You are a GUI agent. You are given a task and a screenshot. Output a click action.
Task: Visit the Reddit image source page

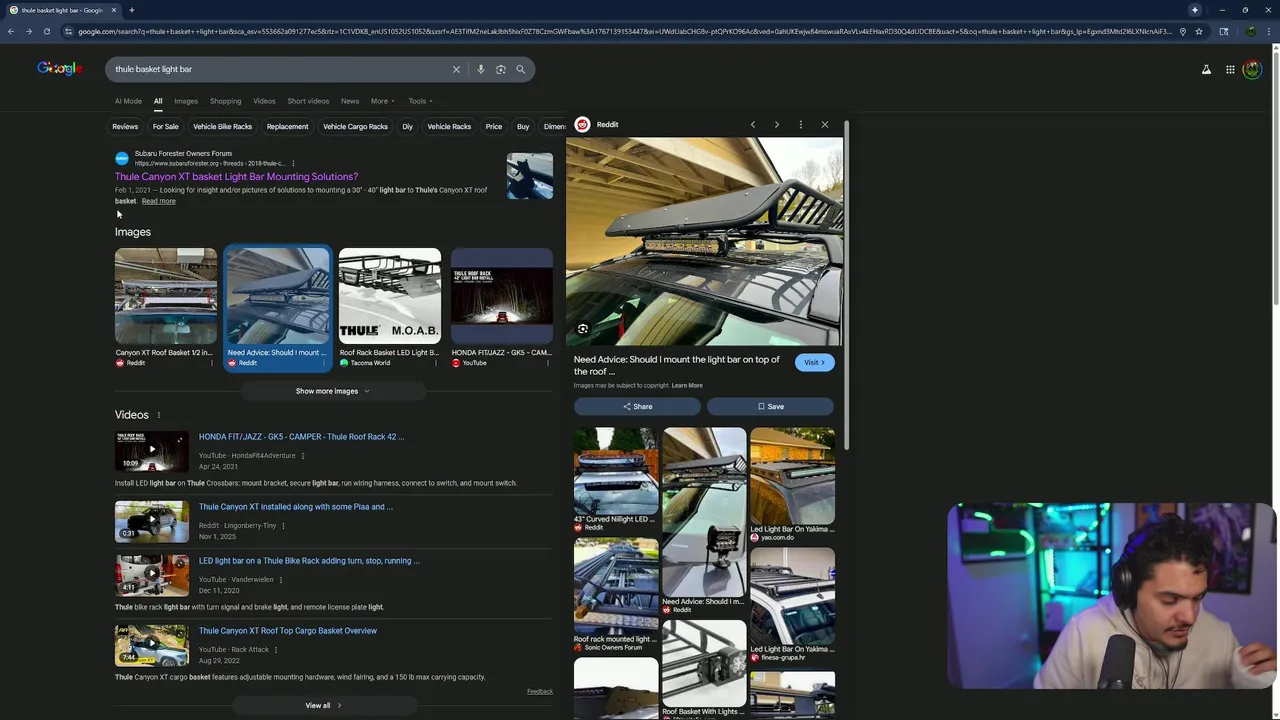pyautogui.click(x=815, y=363)
